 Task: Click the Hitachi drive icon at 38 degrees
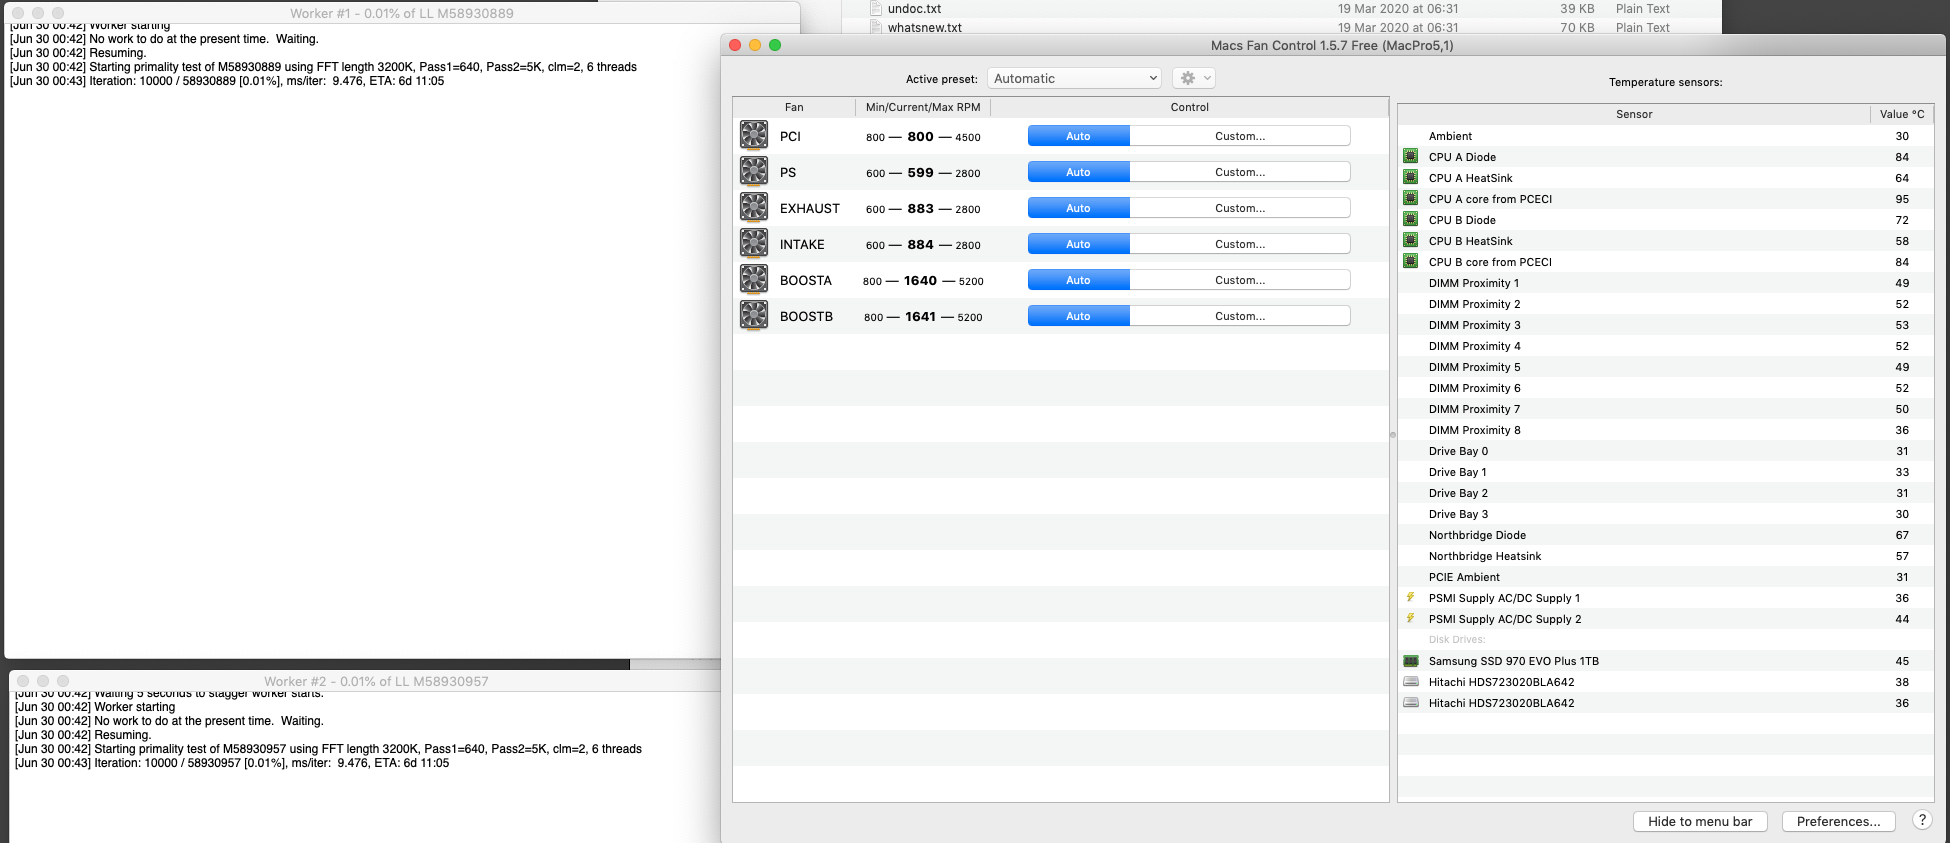click(1411, 682)
